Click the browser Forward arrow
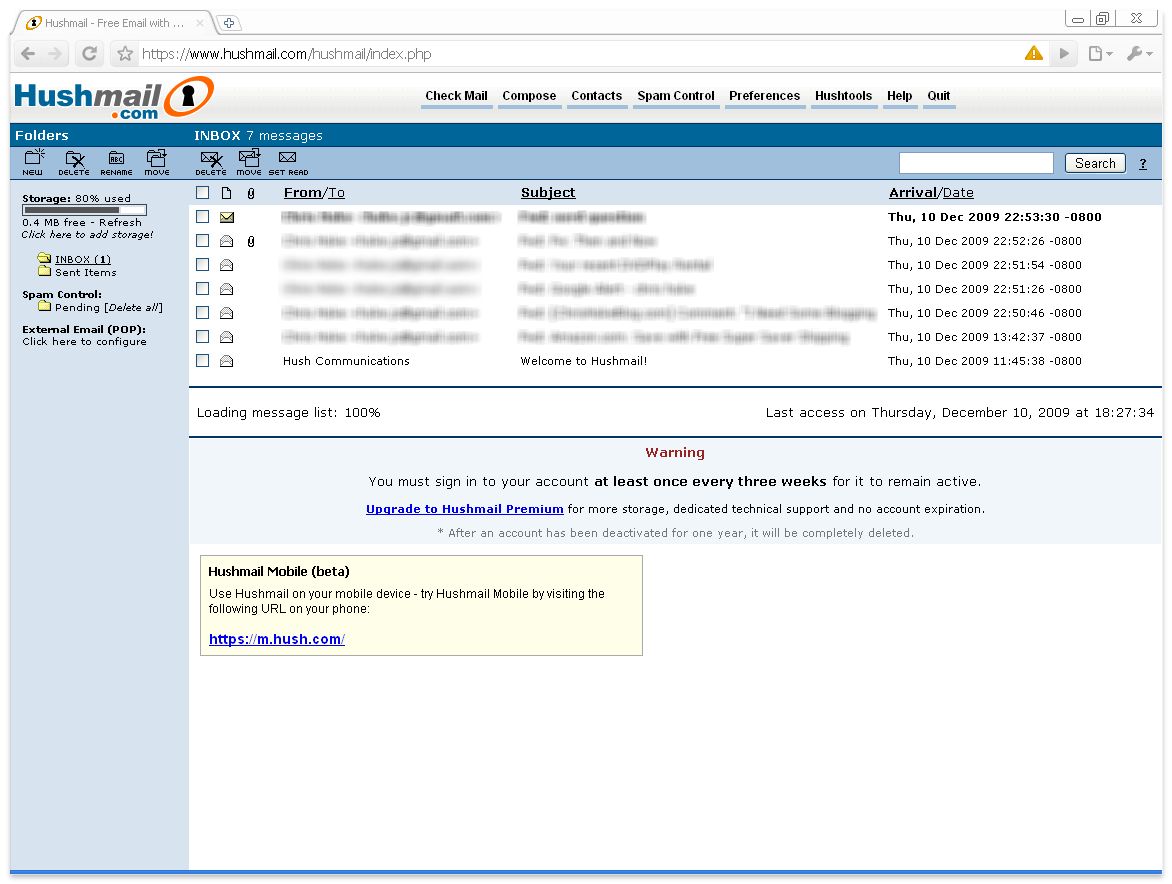The width and height of the screenshot is (1172, 884). (55, 54)
